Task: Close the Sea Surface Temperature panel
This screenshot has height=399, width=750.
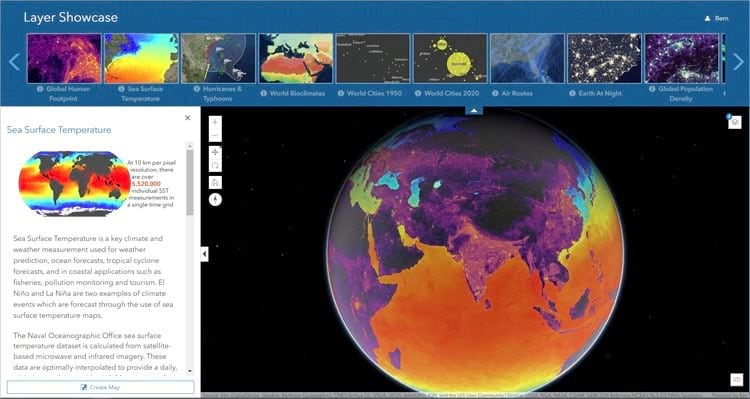Action: (x=188, y=118)
